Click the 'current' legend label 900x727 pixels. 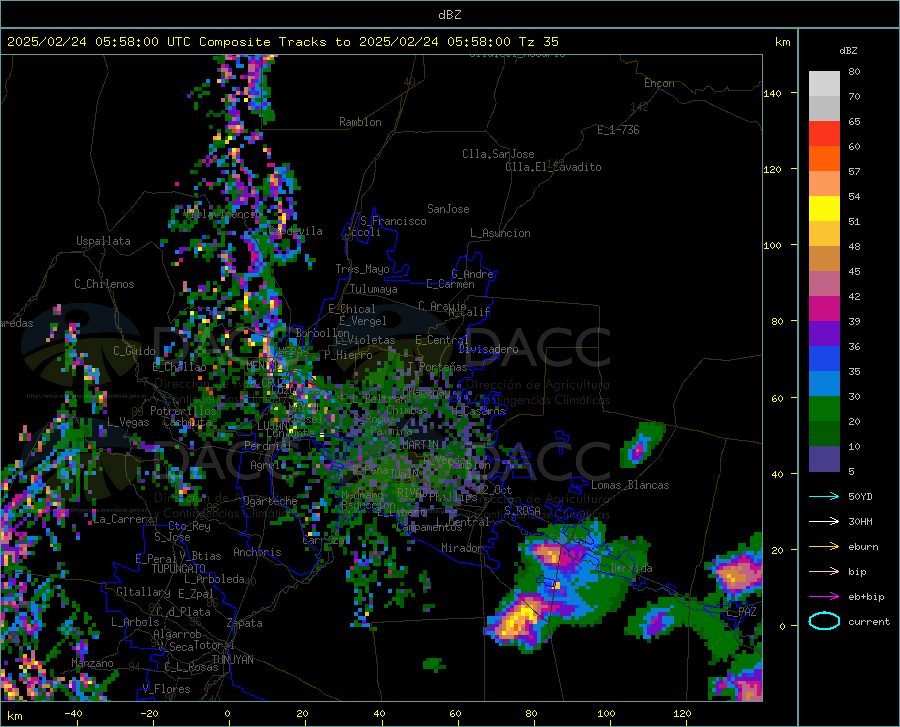(869, 621)
